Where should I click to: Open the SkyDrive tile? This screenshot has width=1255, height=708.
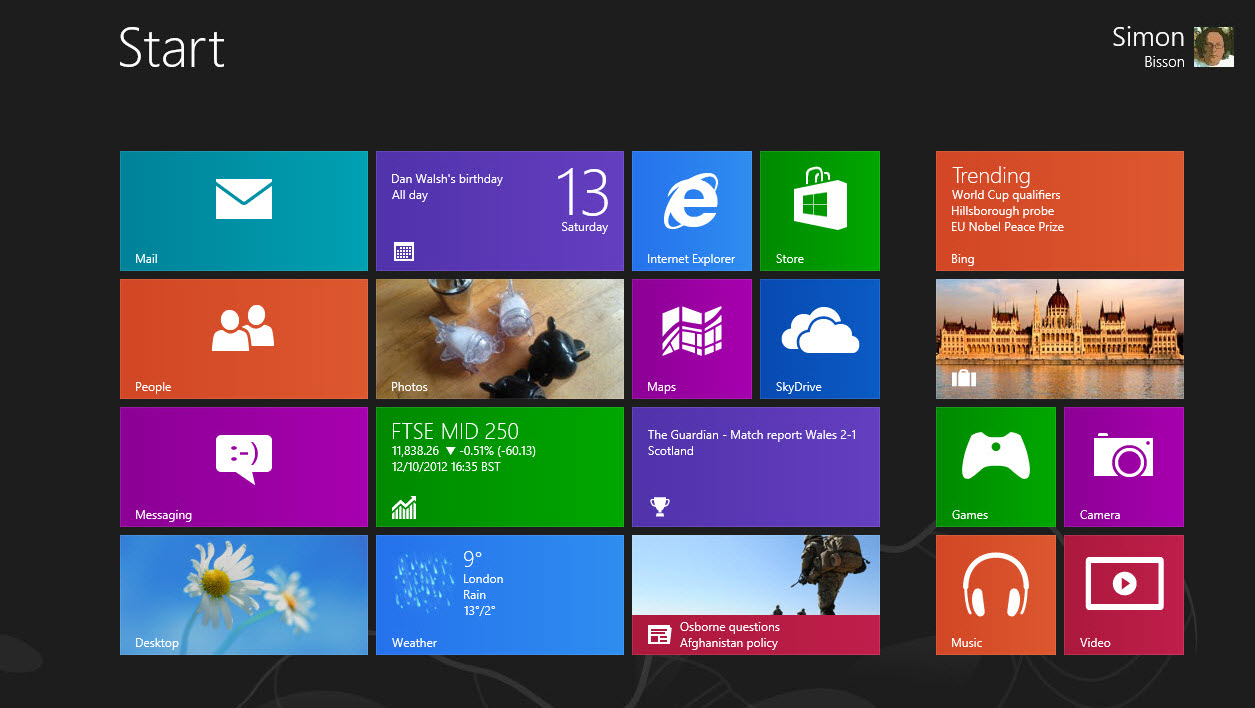click(820, 339)
